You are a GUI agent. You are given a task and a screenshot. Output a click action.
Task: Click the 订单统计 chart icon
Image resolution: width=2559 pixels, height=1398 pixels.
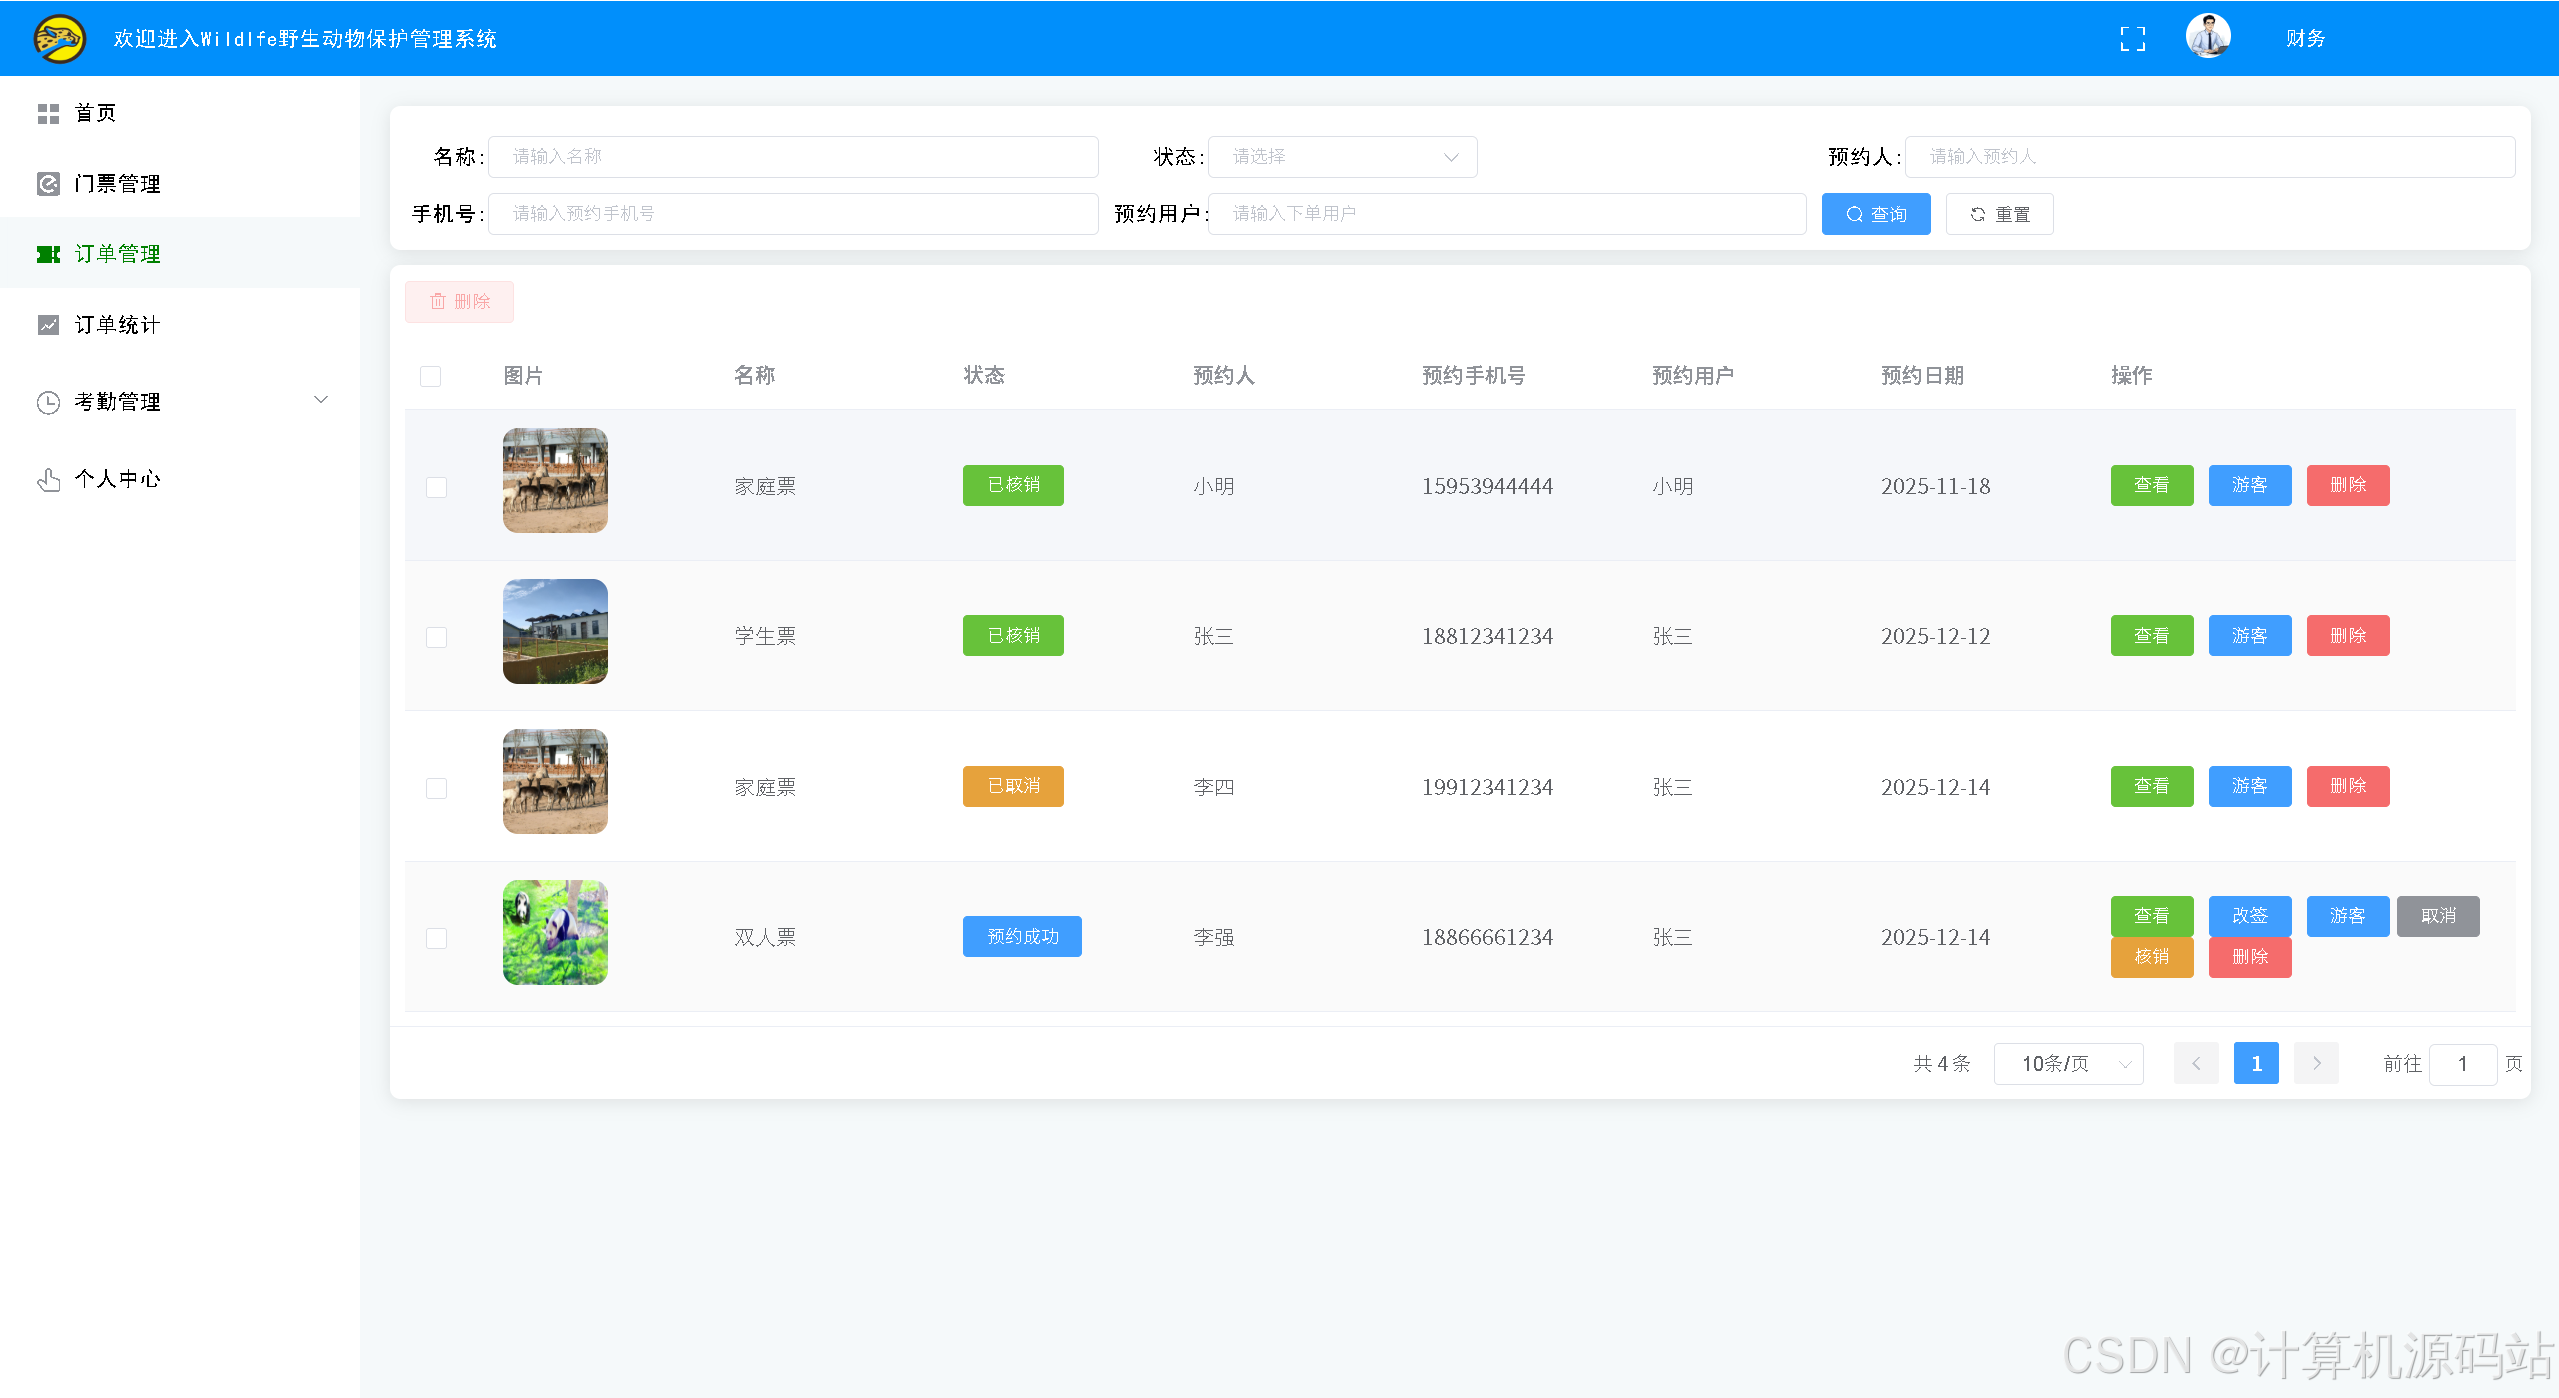48,325
